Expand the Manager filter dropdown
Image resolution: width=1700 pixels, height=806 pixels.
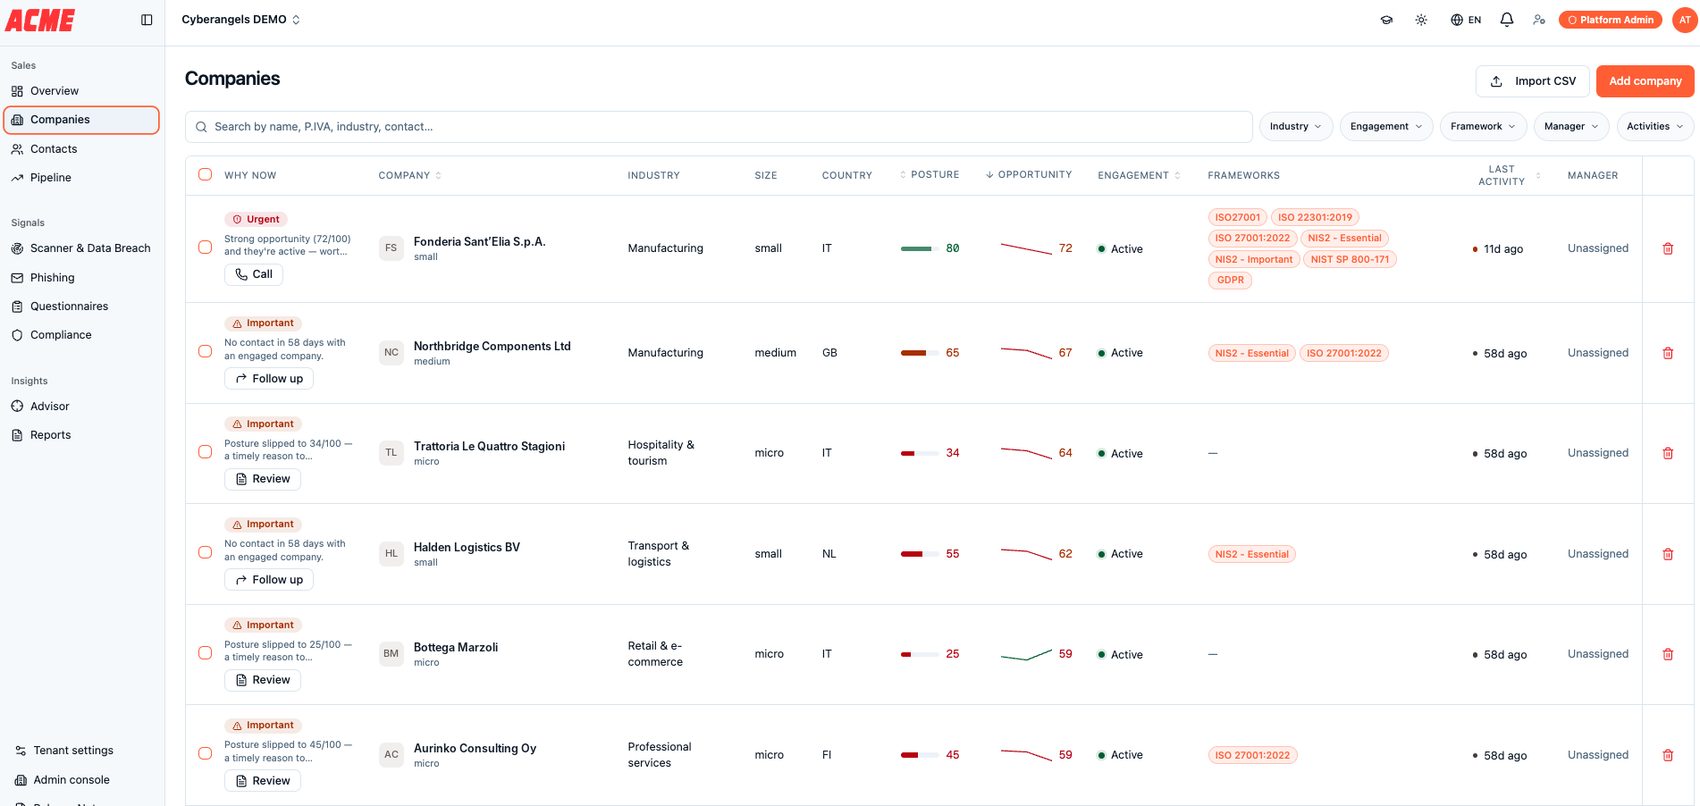pyautogui.click(x=1571, y=127)
